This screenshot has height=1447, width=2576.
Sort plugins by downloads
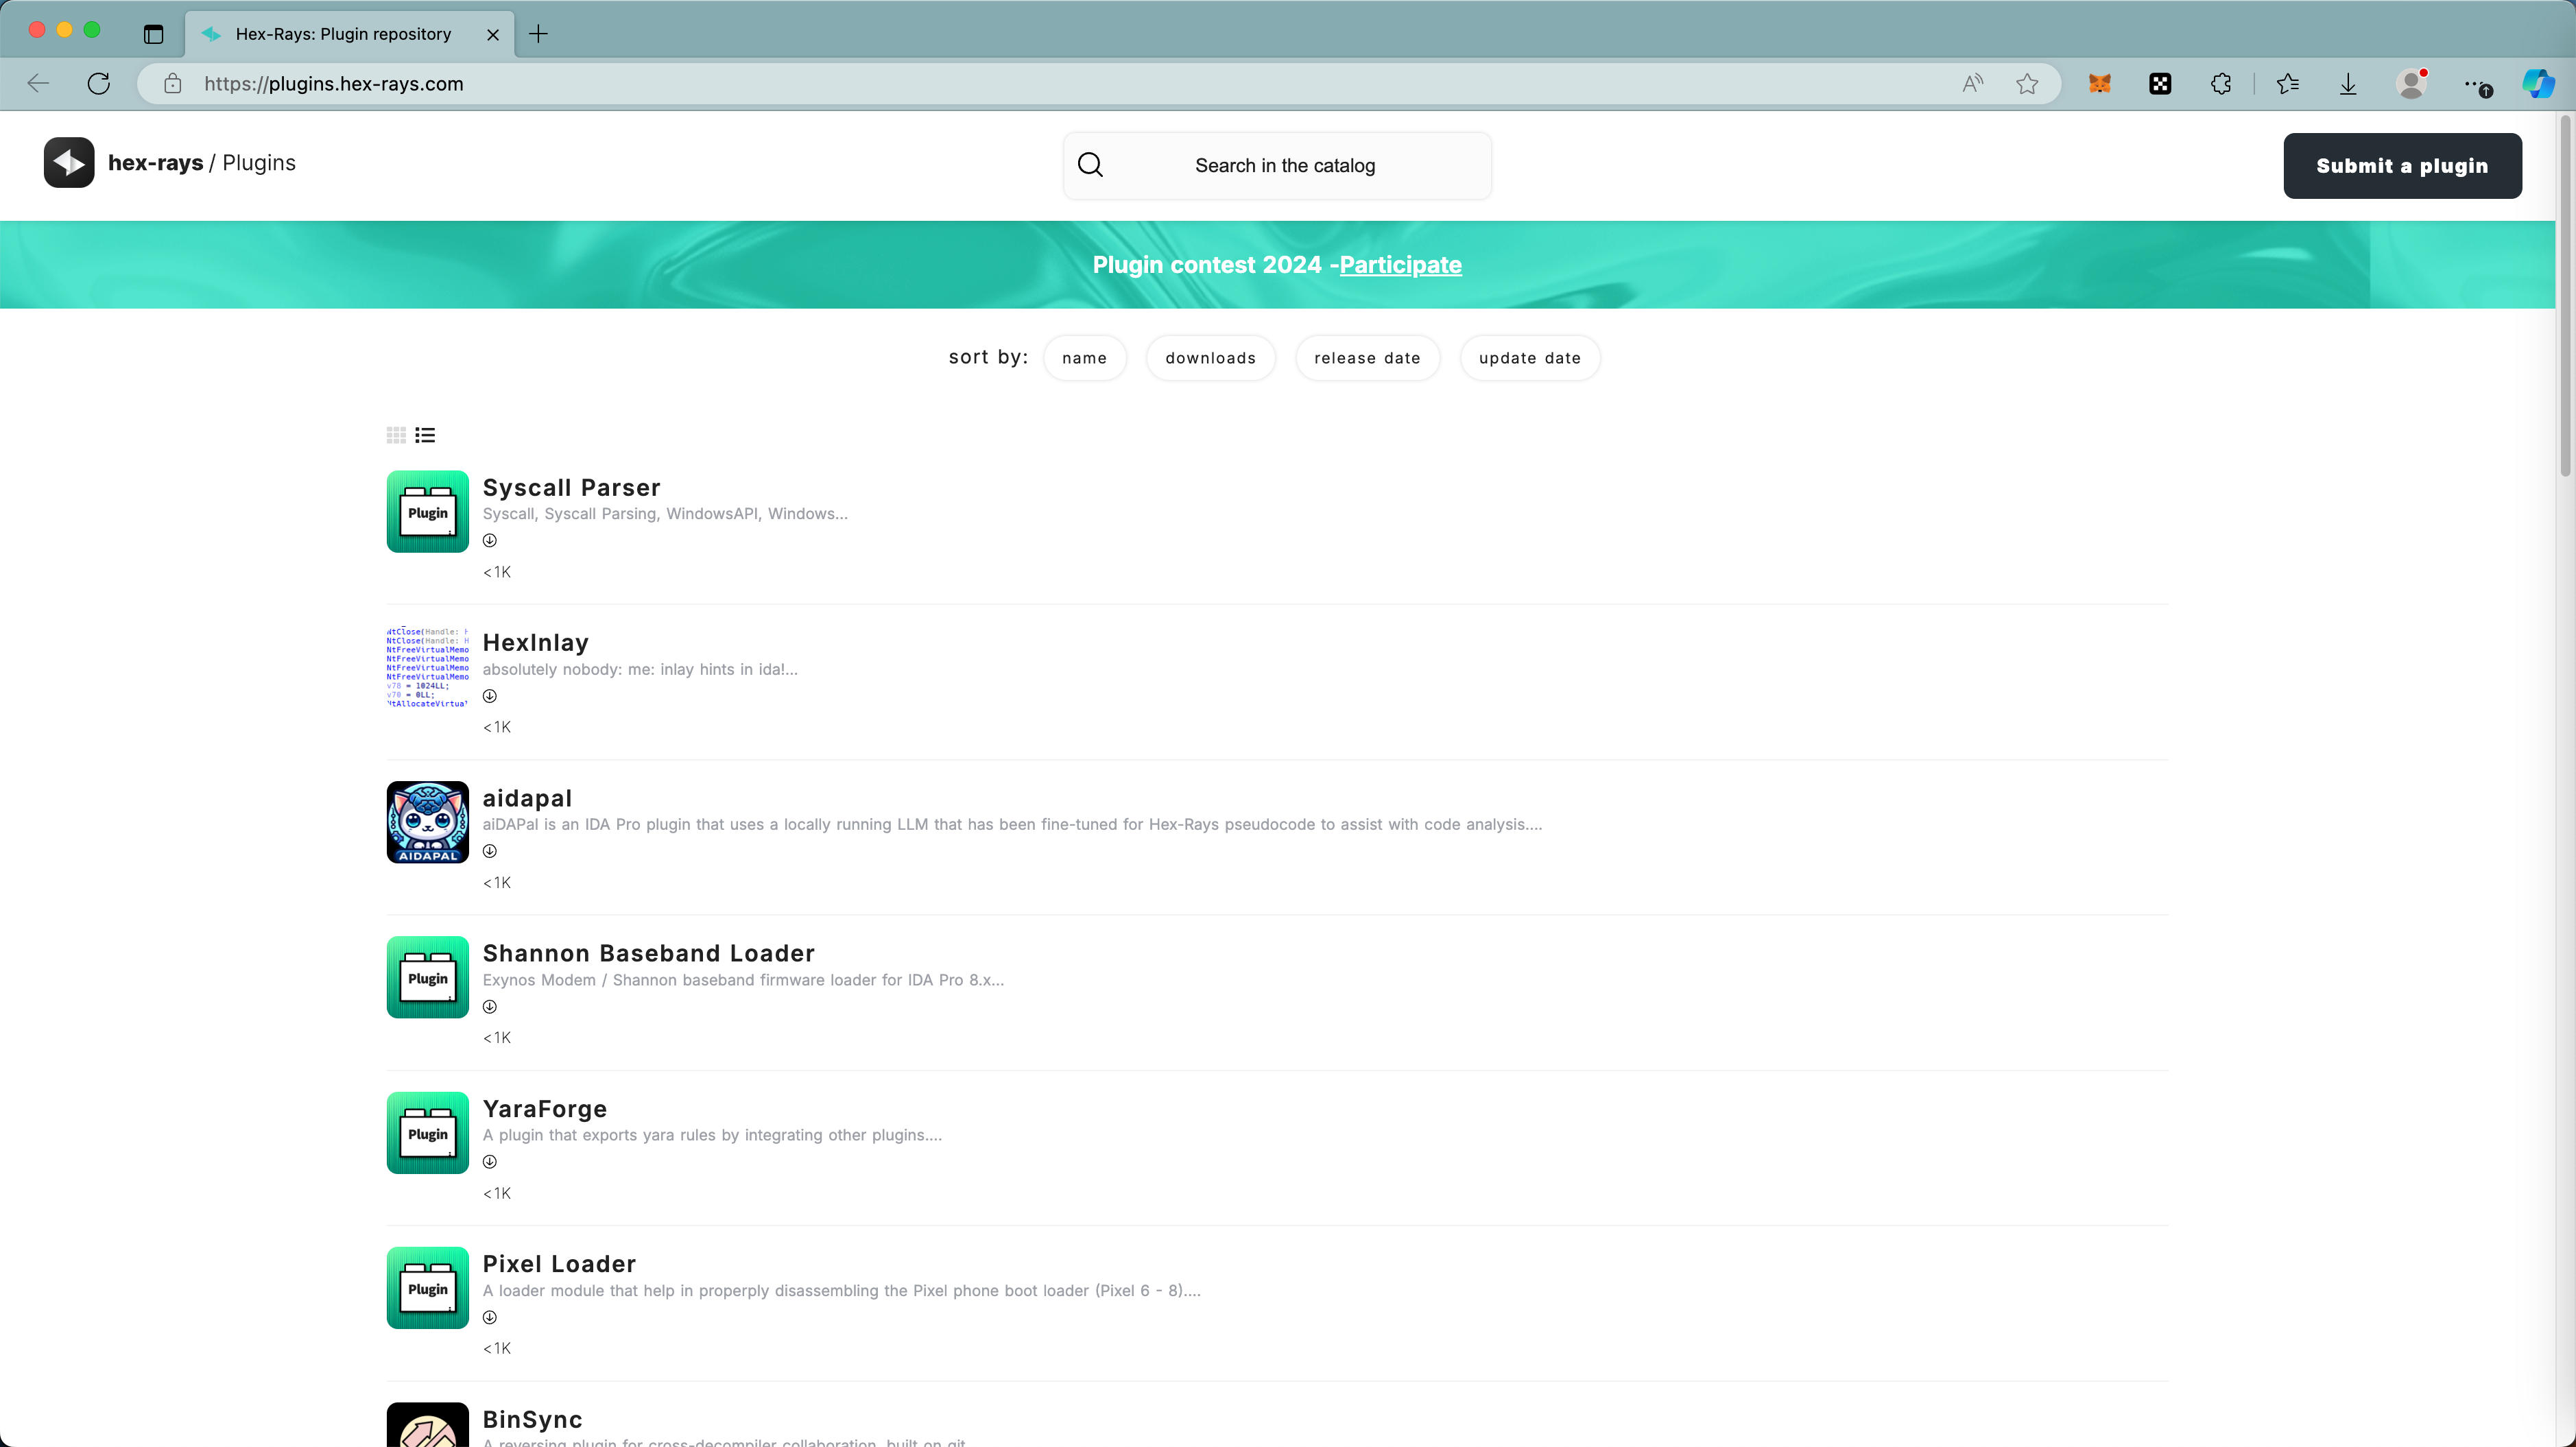click(1210, 358)
